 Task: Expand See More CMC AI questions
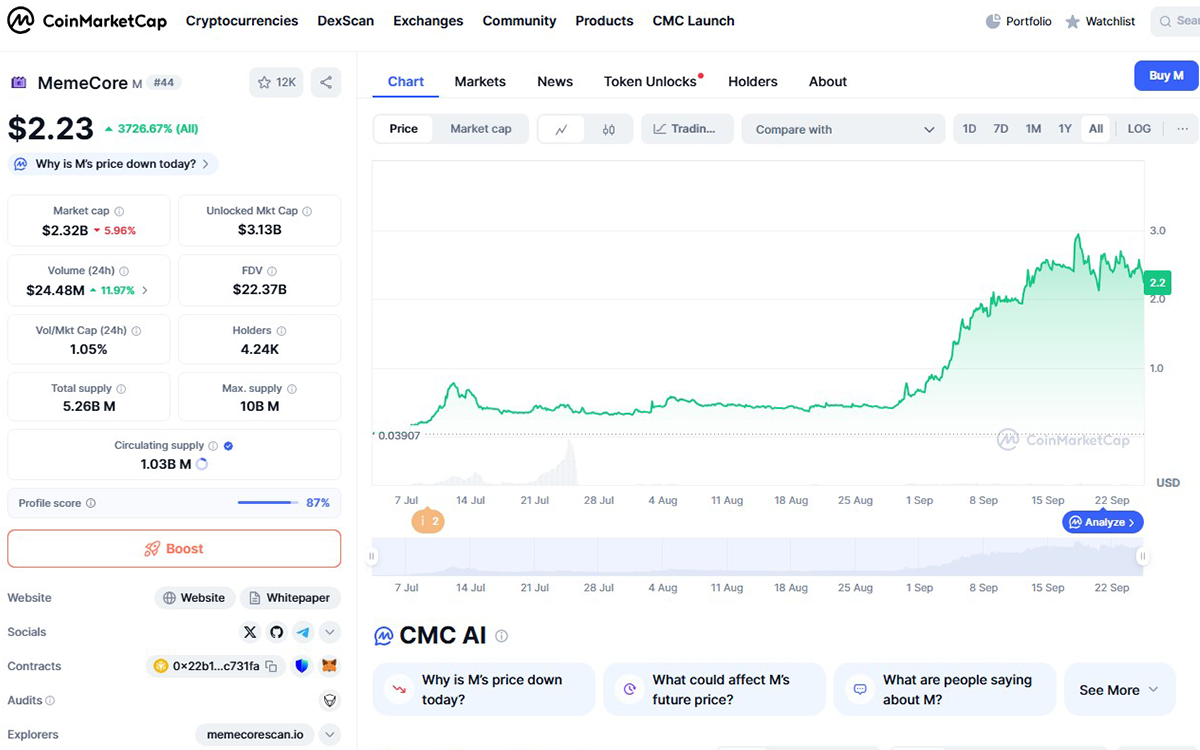1119,690
